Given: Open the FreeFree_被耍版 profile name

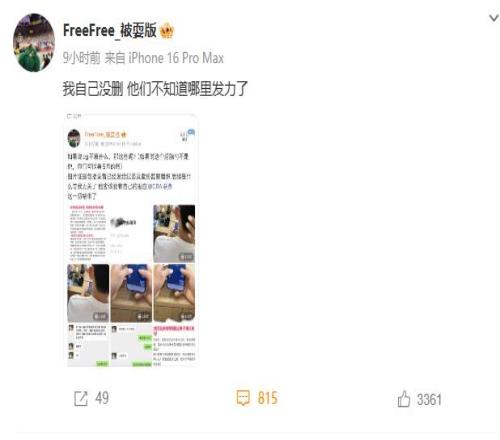Looking at the screenshot, I should [x=110, y=31].
